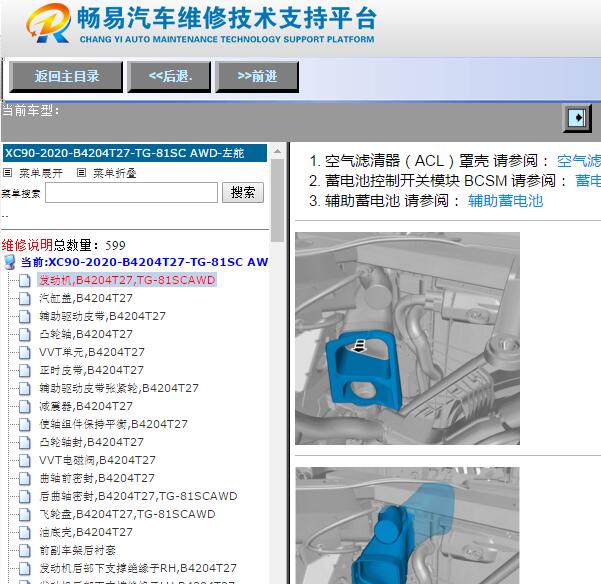Click the left panel scrollbar up arrow
Image resolution: width=601 pixels, height=584 pixels.
tap(278, 151)
